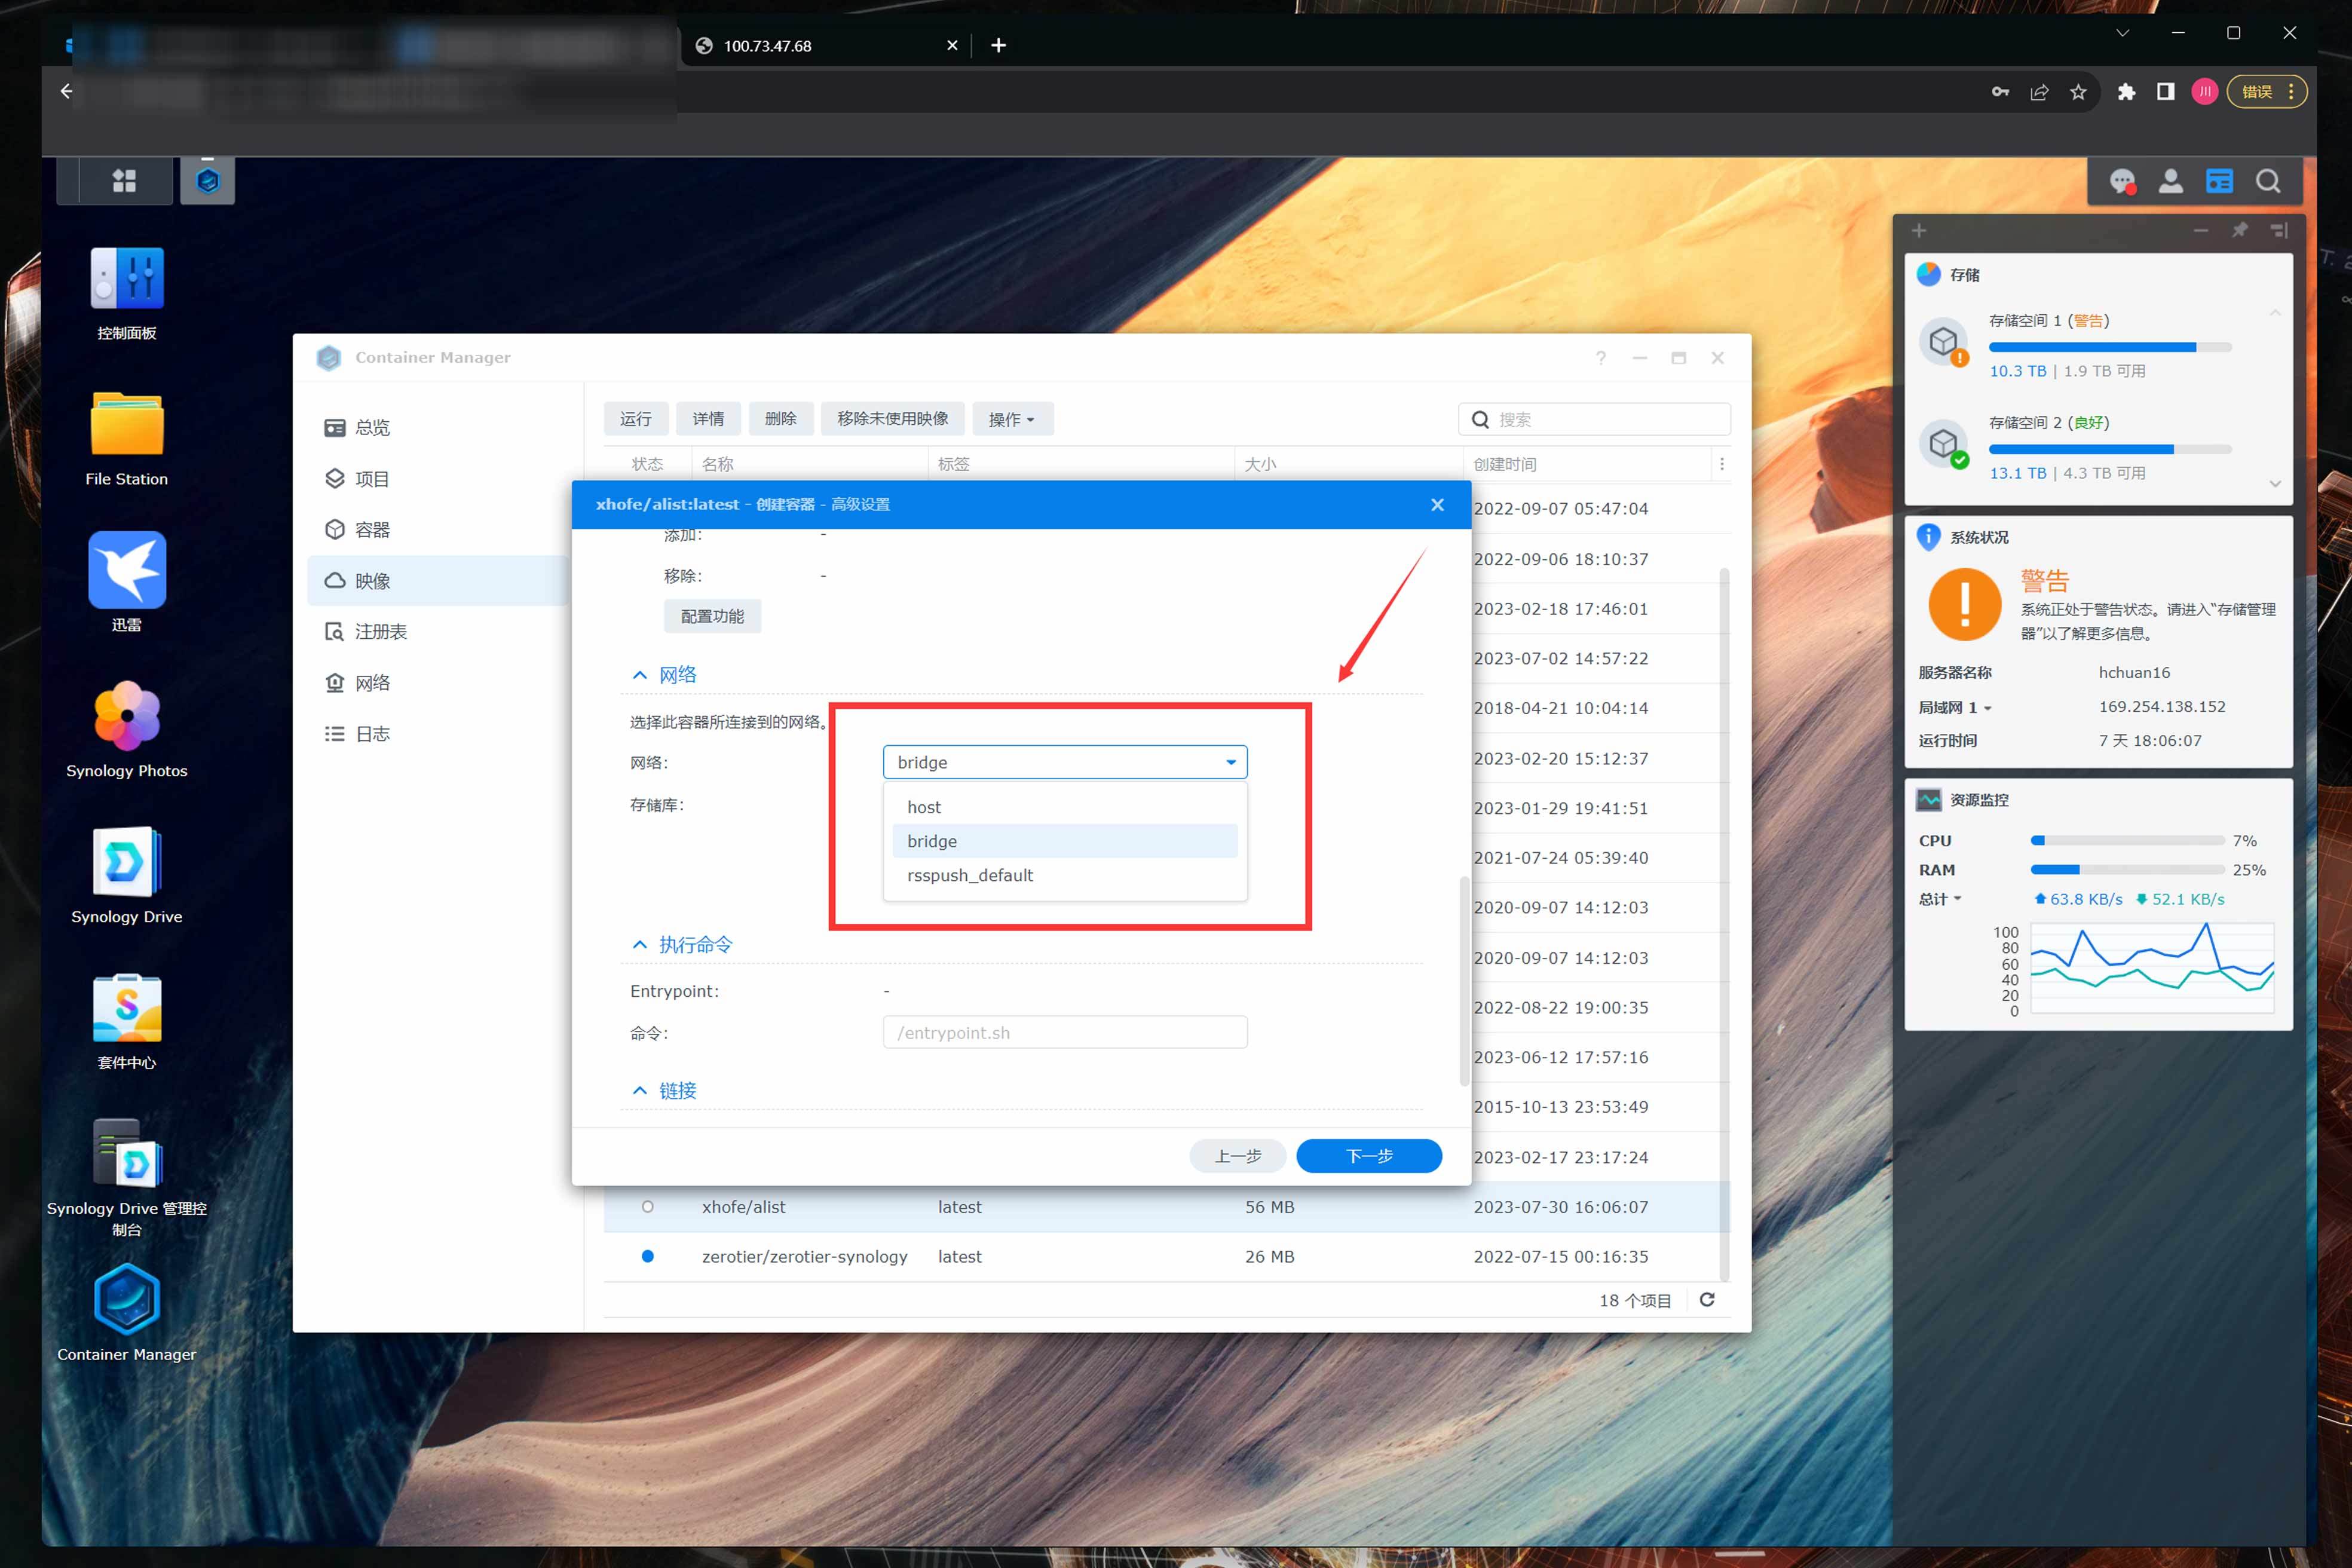Click the DSM main menu grid icon
This screenshot has height=1568, width=2352.
point(124,181)
